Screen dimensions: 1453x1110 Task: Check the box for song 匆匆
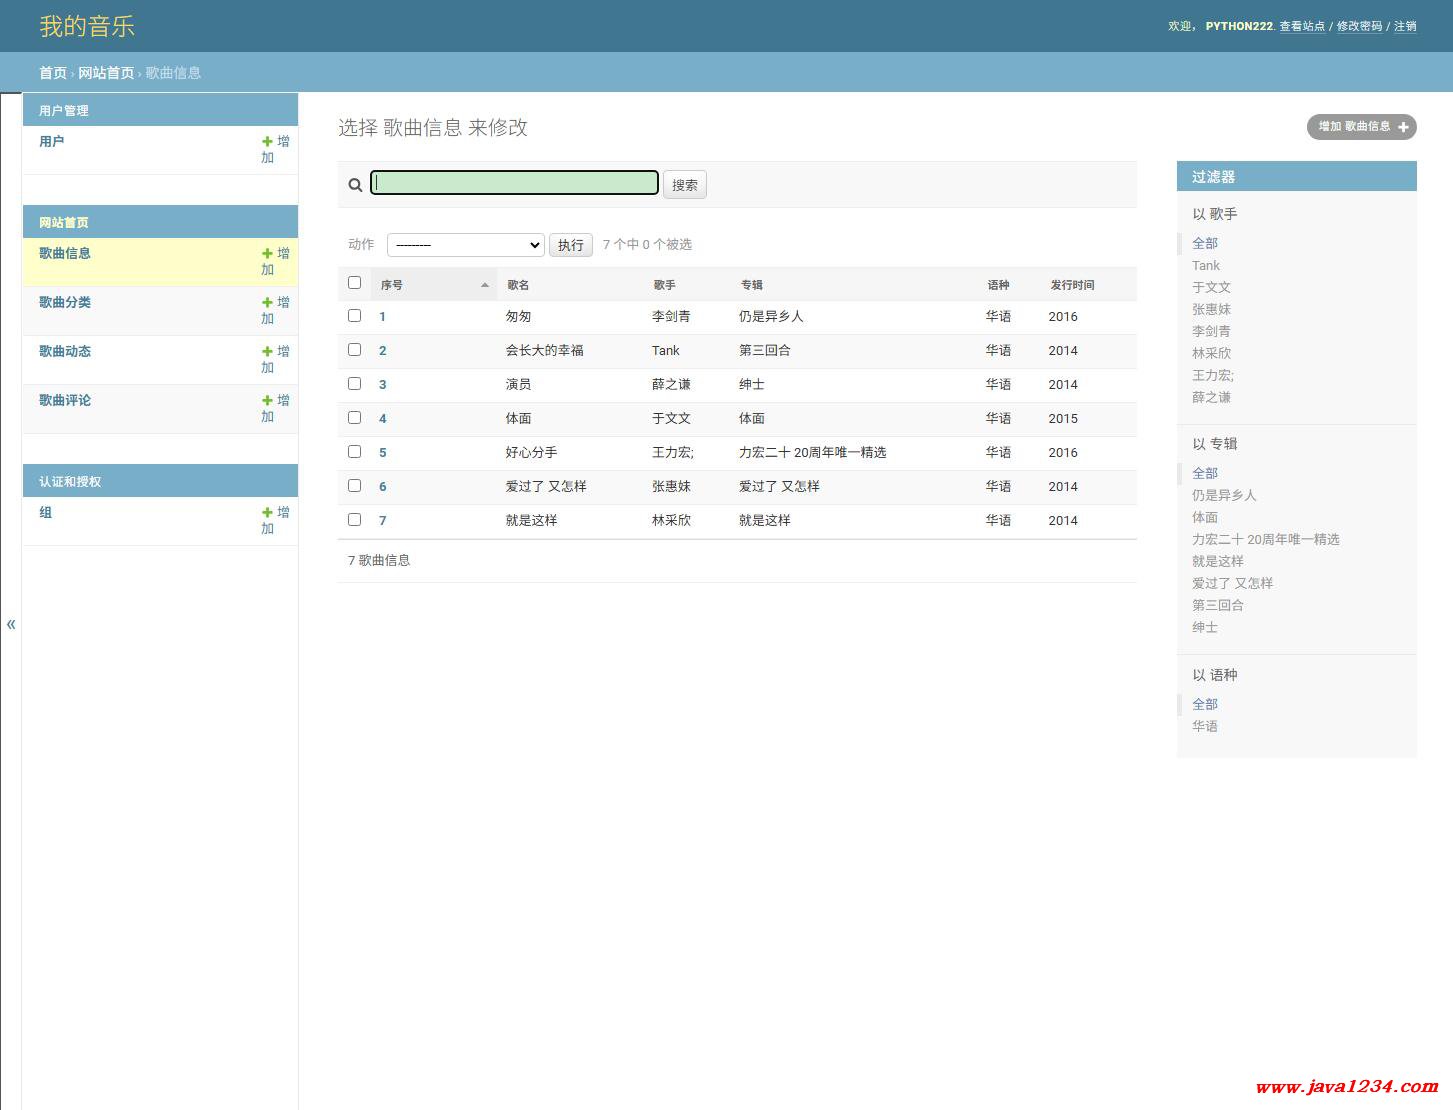click(354, 316)
